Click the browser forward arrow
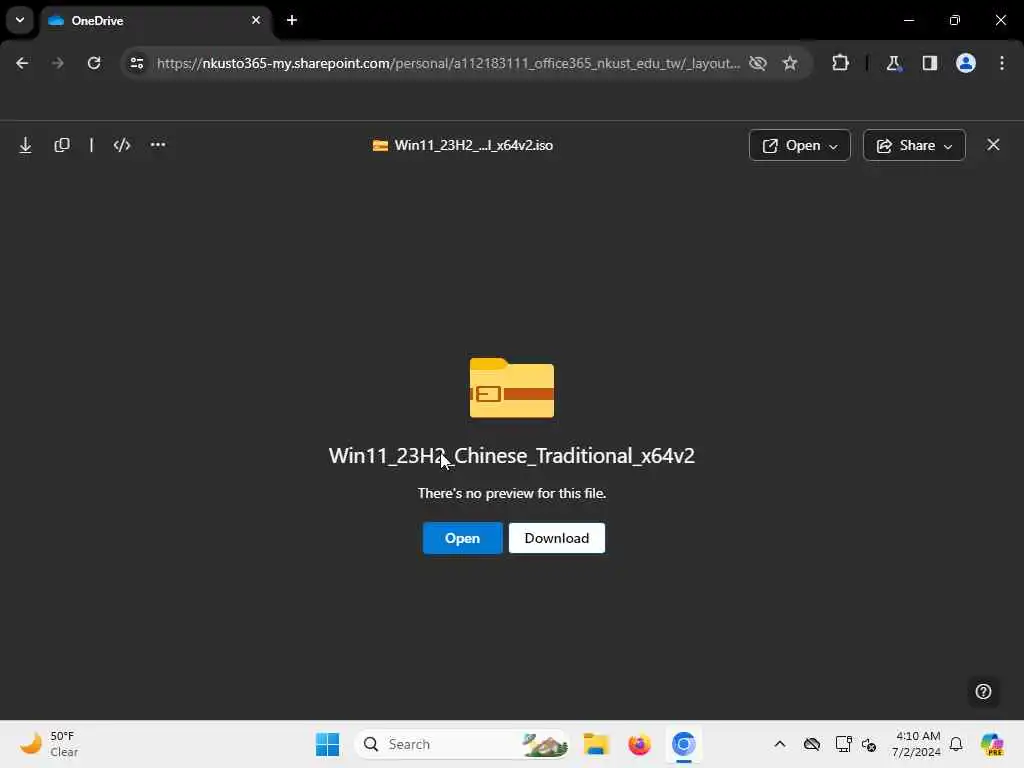Image resolution: width=1024 pixels, height=768 pixels. click(x=57, y=63)
